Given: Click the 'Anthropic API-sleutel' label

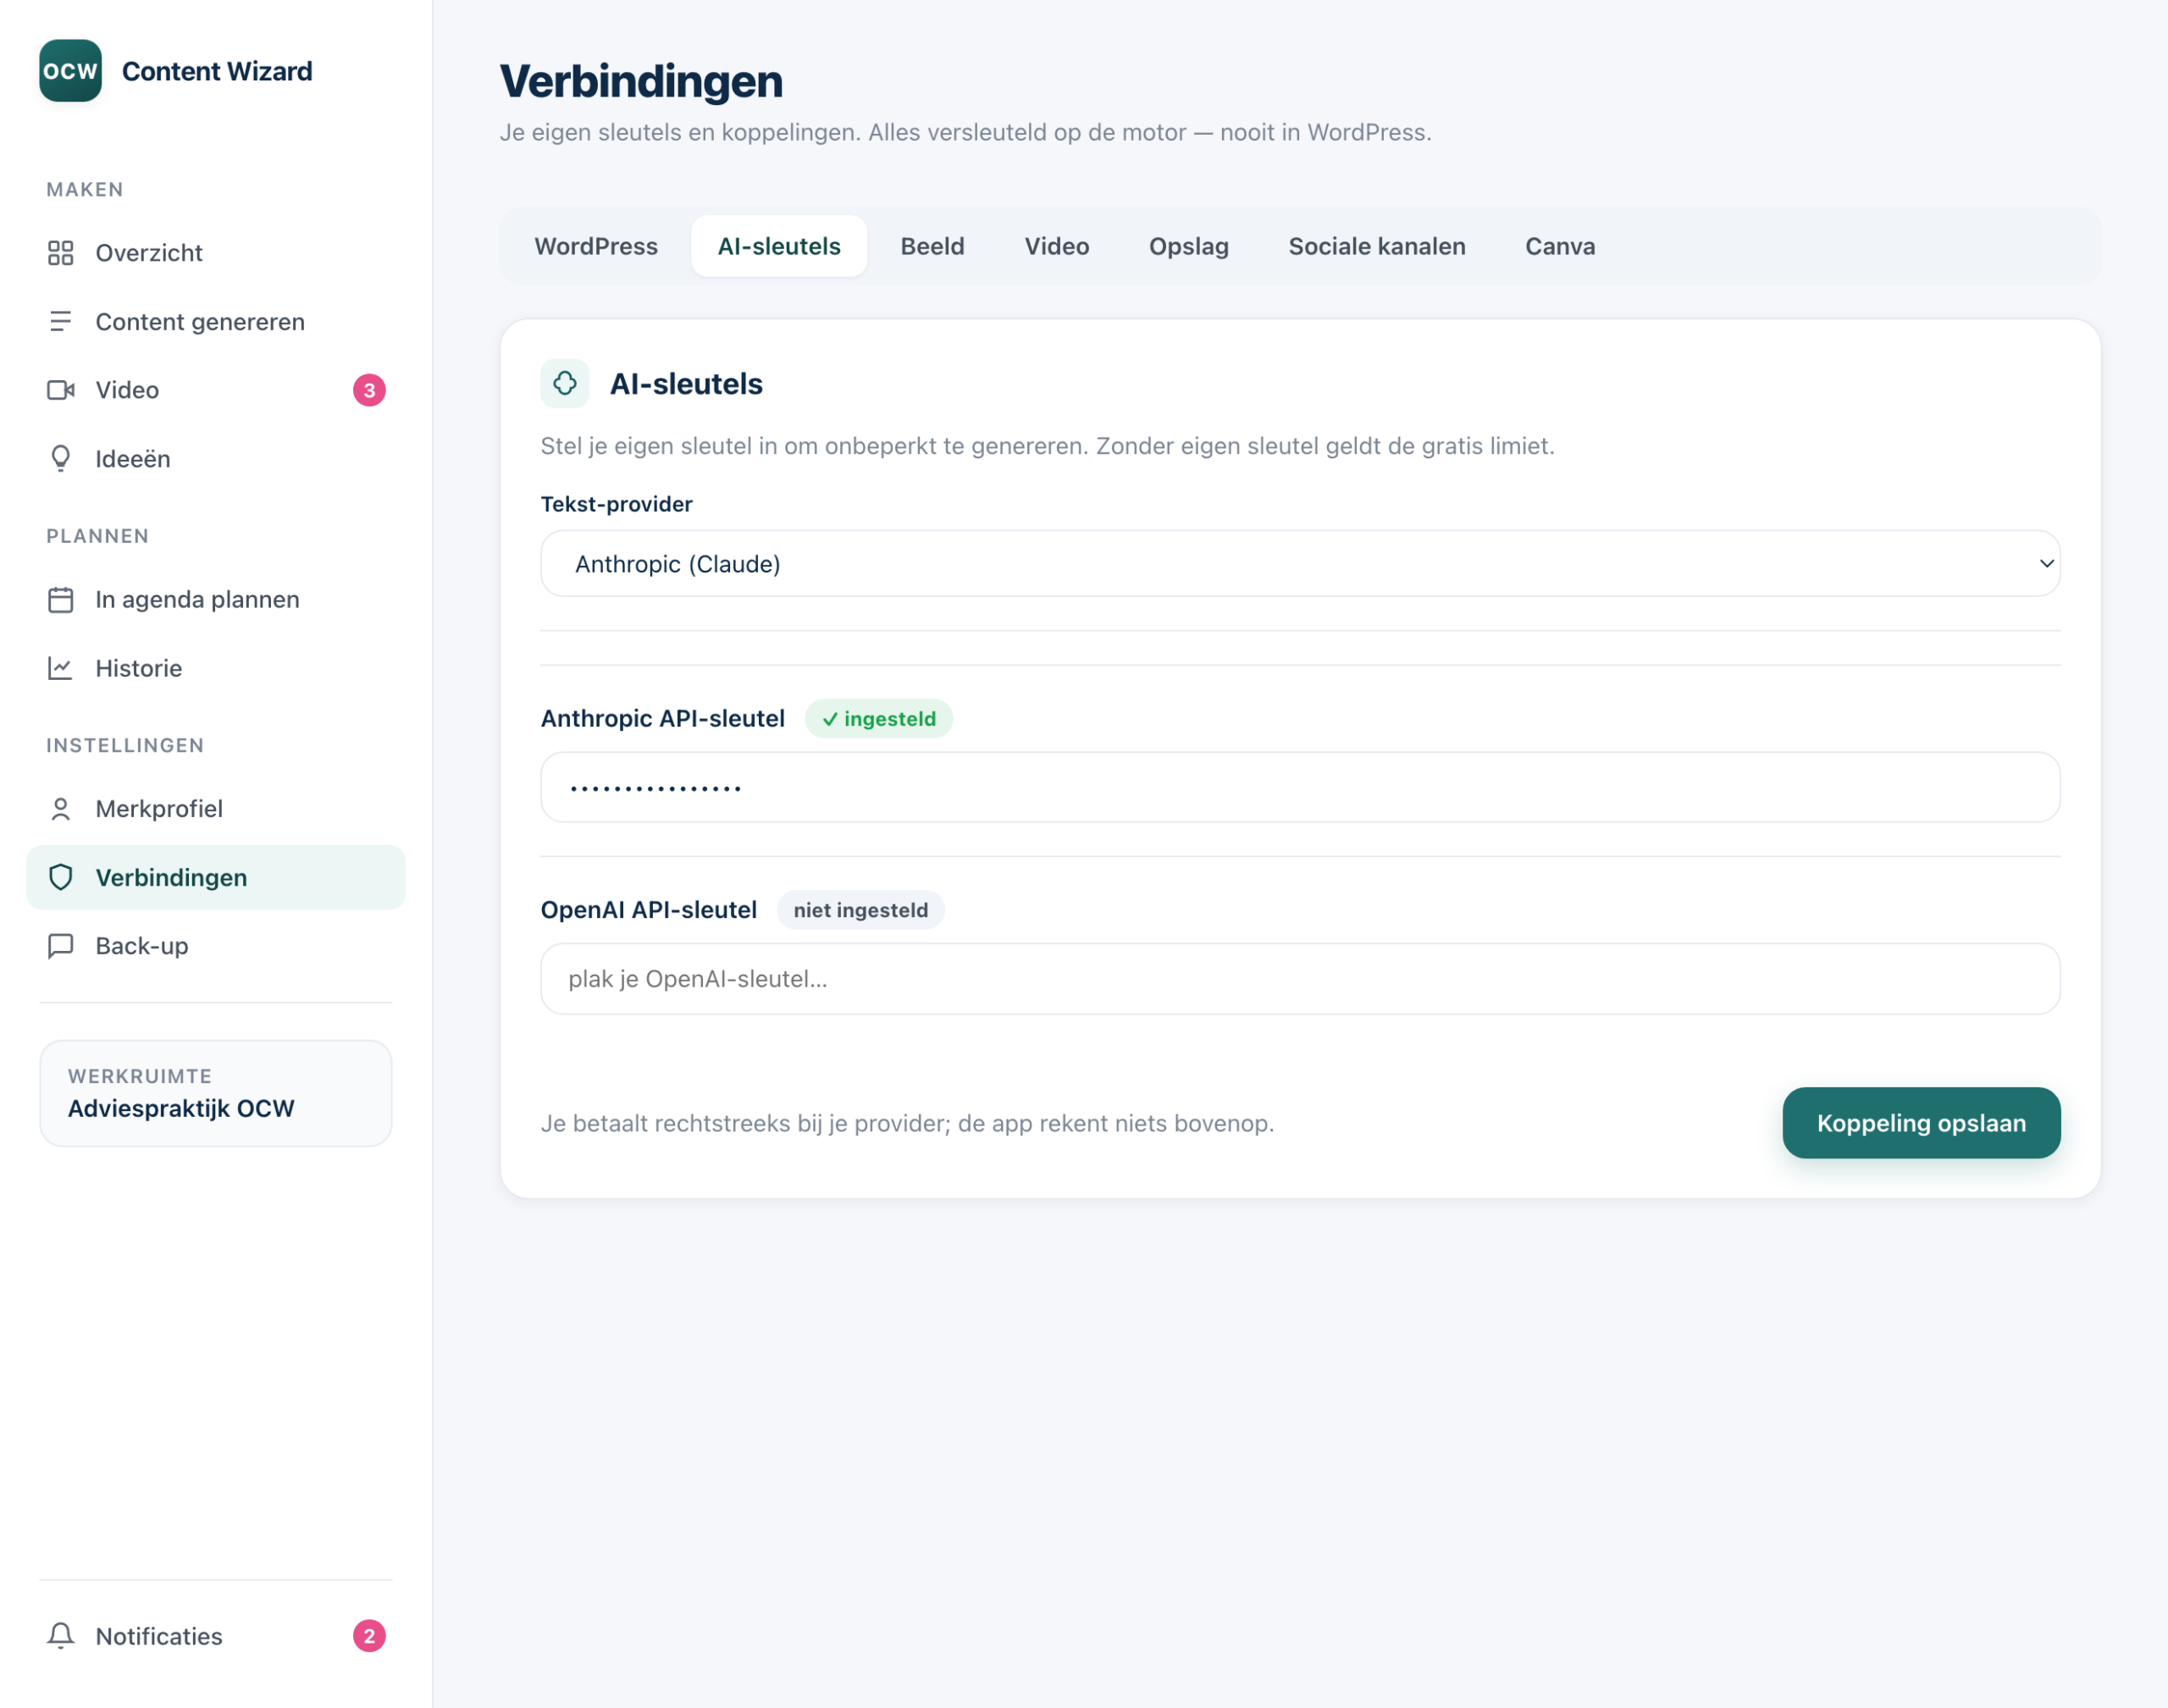Looking at the screenshot, I should point(663,719).
